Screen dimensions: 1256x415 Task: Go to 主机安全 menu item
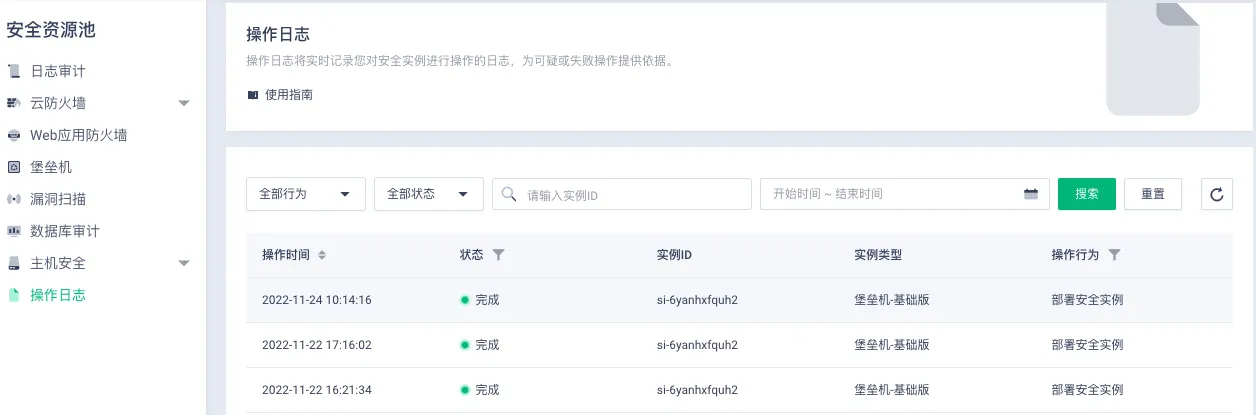58,263
